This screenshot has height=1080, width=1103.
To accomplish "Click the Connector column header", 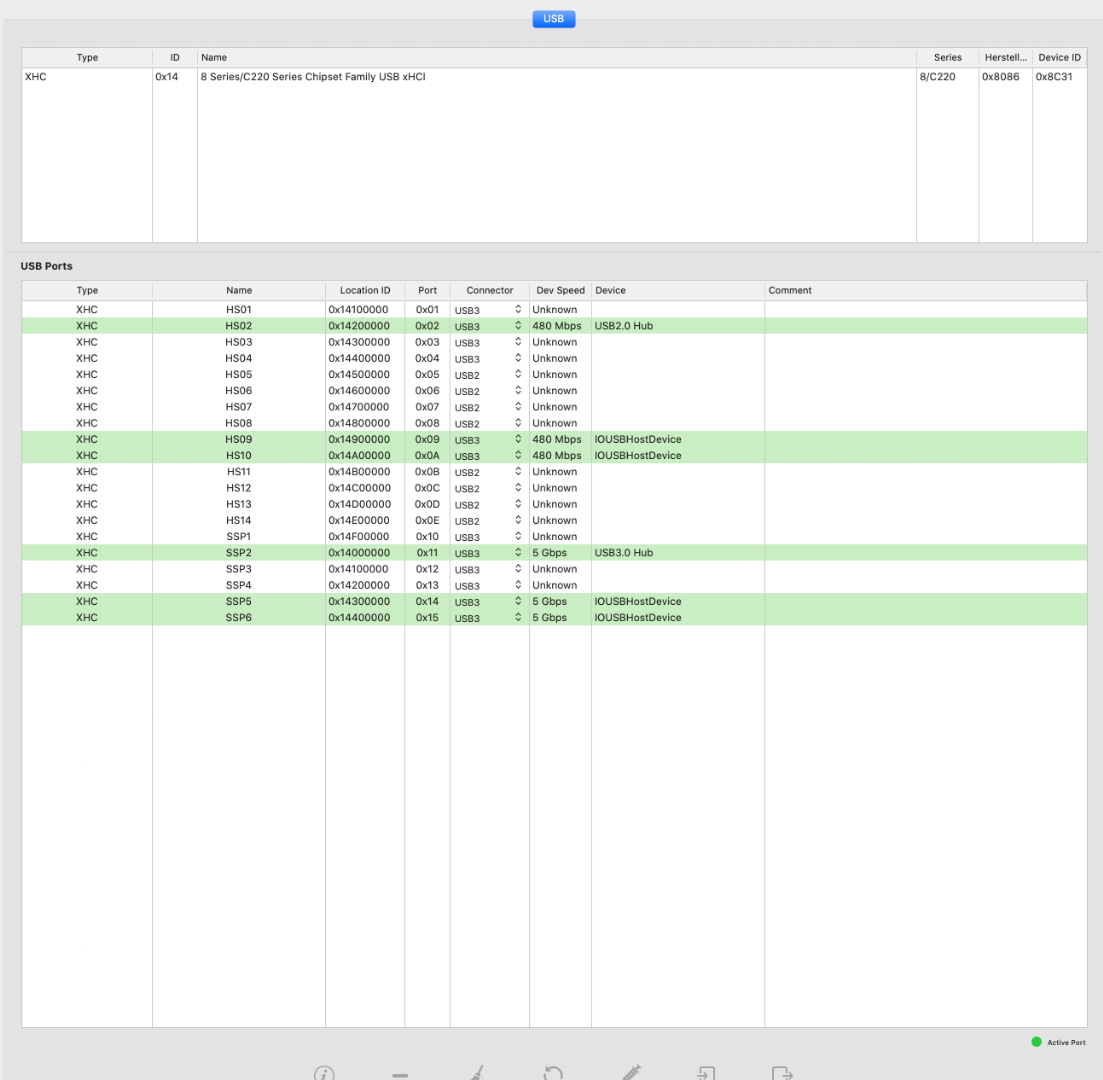I will [x=490, y=290].
